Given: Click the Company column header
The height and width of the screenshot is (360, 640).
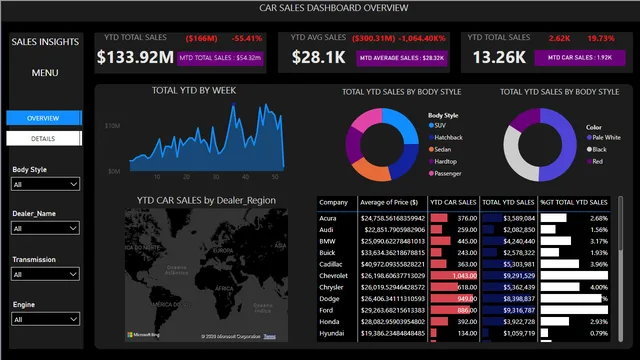Looking at the screenshot, I should [x=333, y=202].
